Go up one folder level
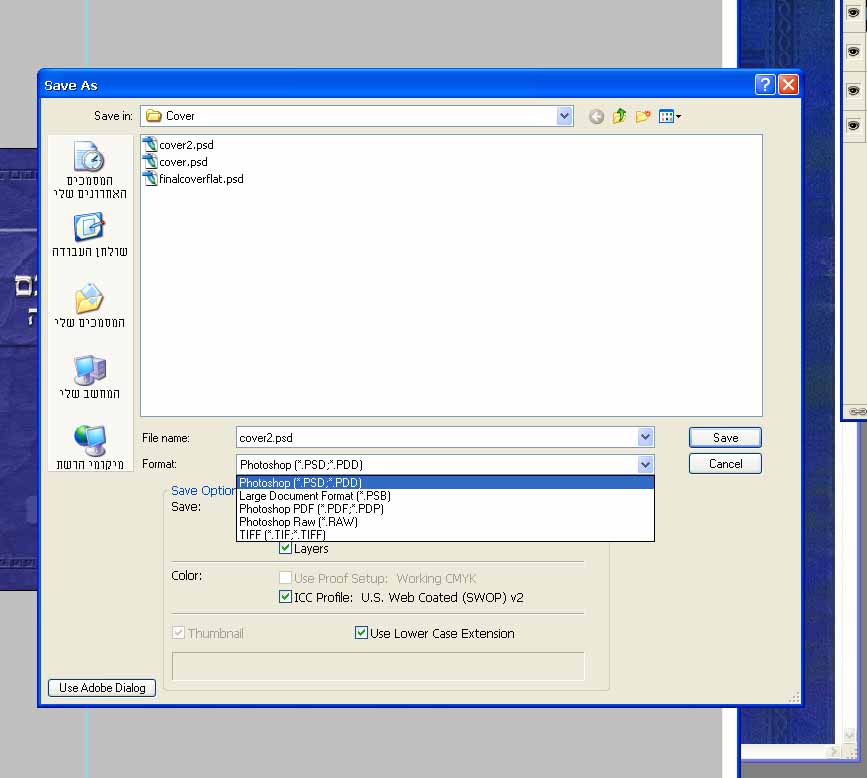867x778 pixels. (619, 116)
